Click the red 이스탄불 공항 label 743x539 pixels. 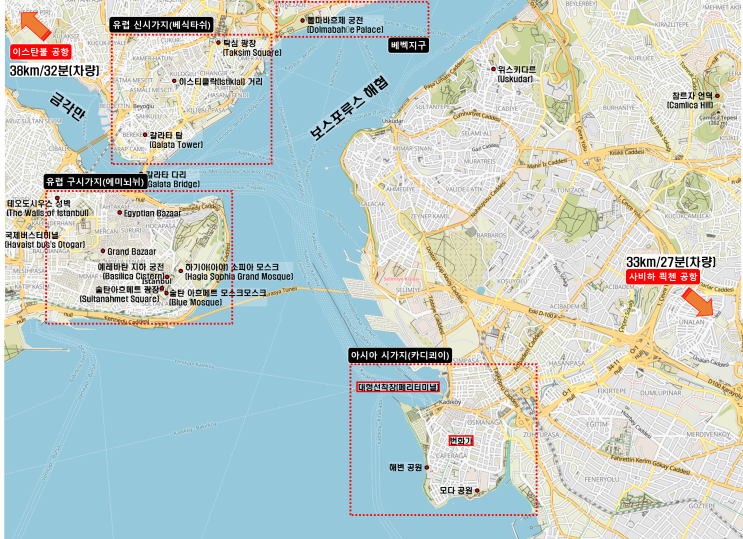(x=41, y=52)
